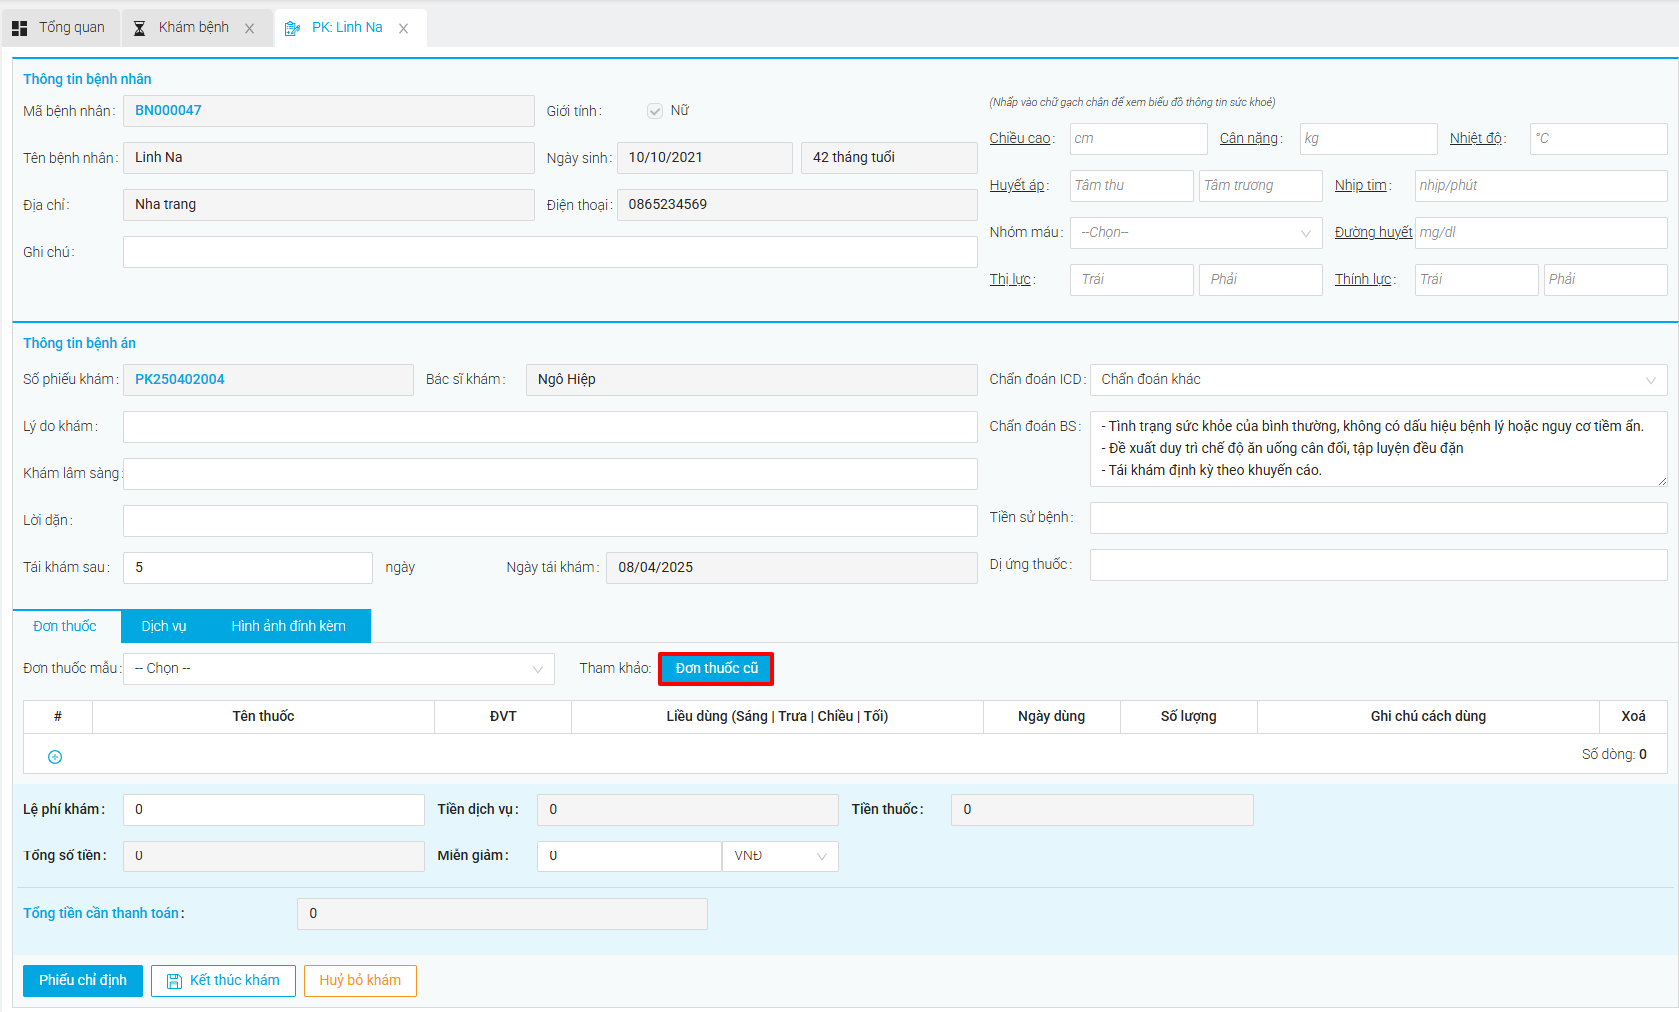This screenshot has height=1012, width=1679.
Task: Click the Bác sĩ khám Ngô Hiệp field
Action: point(752,380)
